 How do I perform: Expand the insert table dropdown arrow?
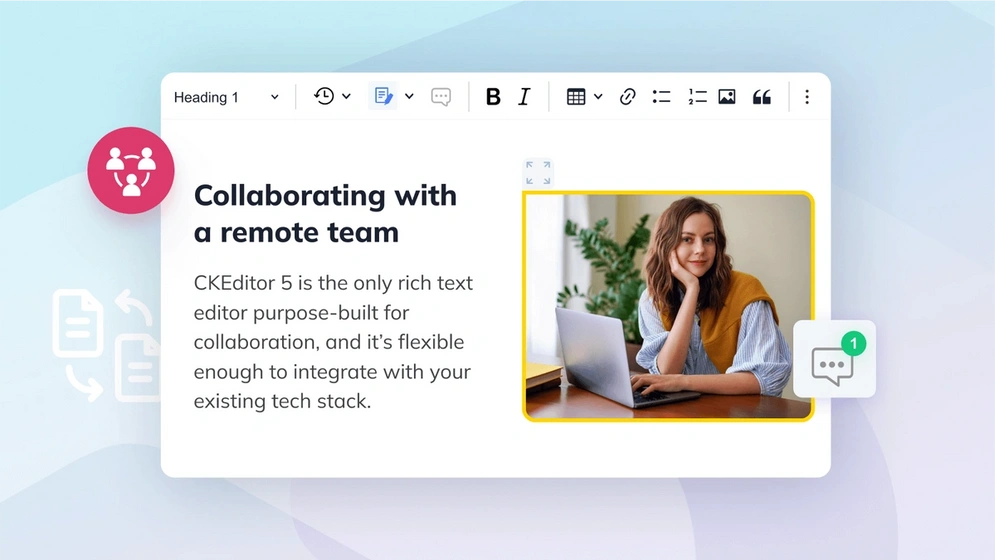click(x=598, y=97)
